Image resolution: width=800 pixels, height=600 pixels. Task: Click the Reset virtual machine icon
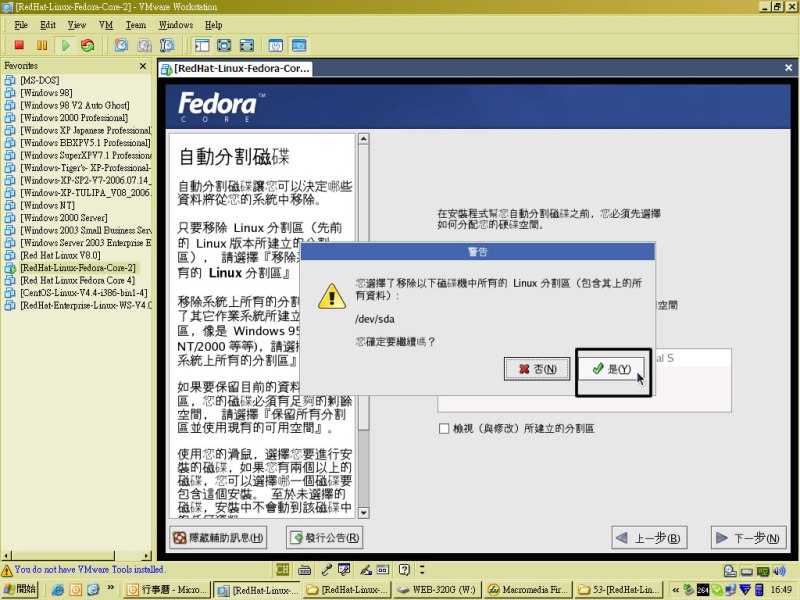coord(88,45)
